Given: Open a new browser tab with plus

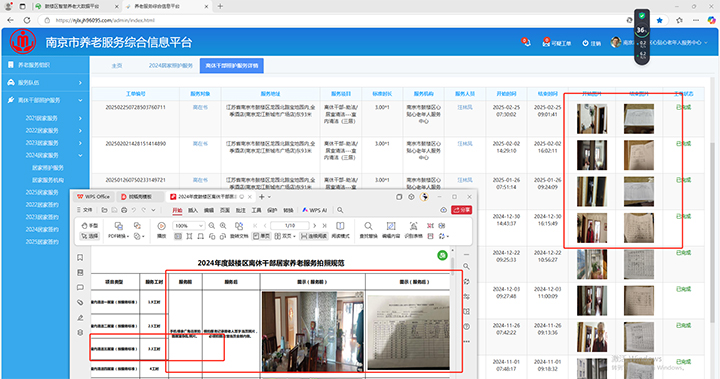Looking at the screenshot, I should point(220,6).
